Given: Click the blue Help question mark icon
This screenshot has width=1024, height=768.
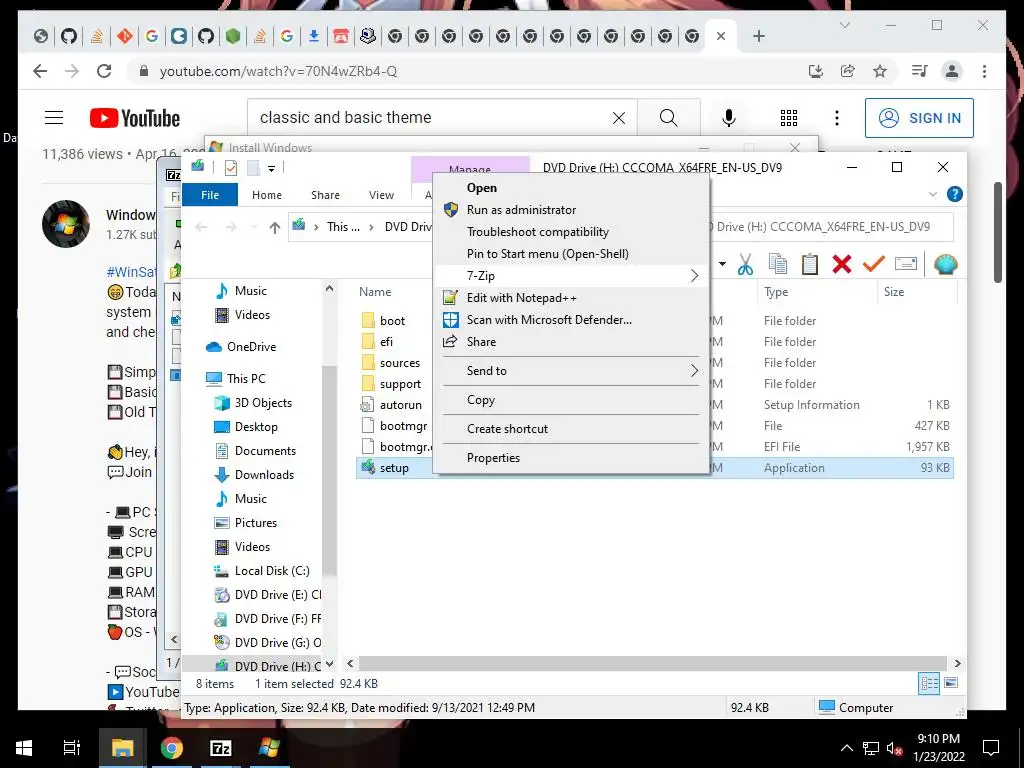Looking at the screenshot, I should click(x=954, y=194).
